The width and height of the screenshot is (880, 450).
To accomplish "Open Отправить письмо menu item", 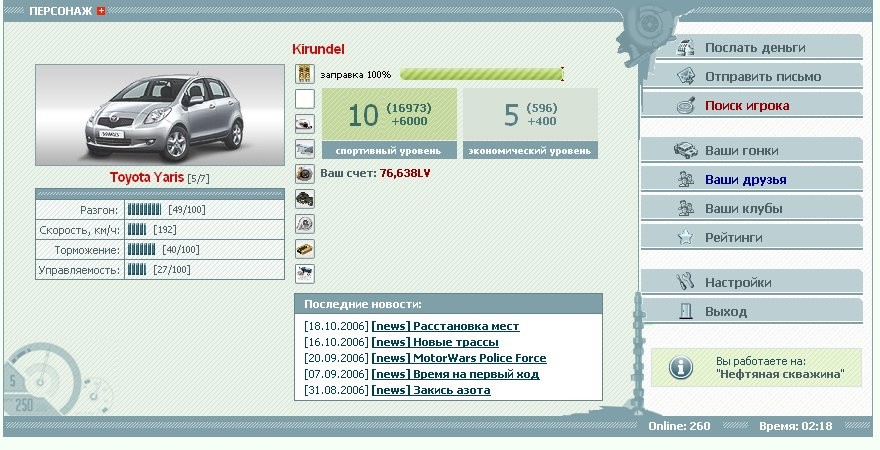I will 751,77.
